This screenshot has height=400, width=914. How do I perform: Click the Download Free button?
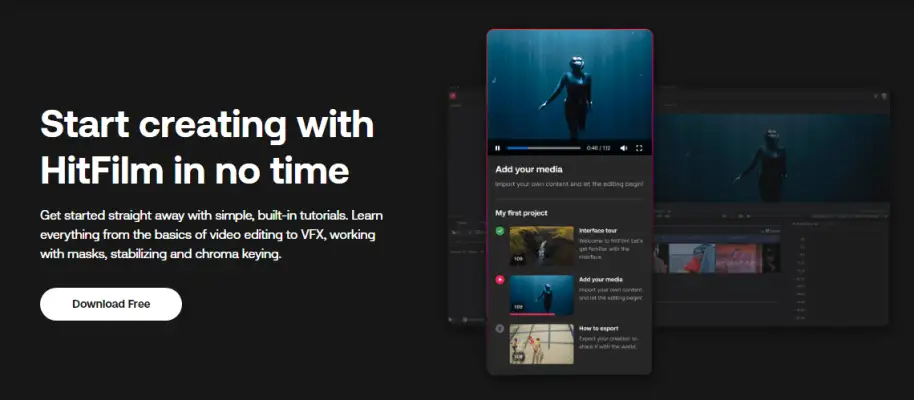[111, 304]
